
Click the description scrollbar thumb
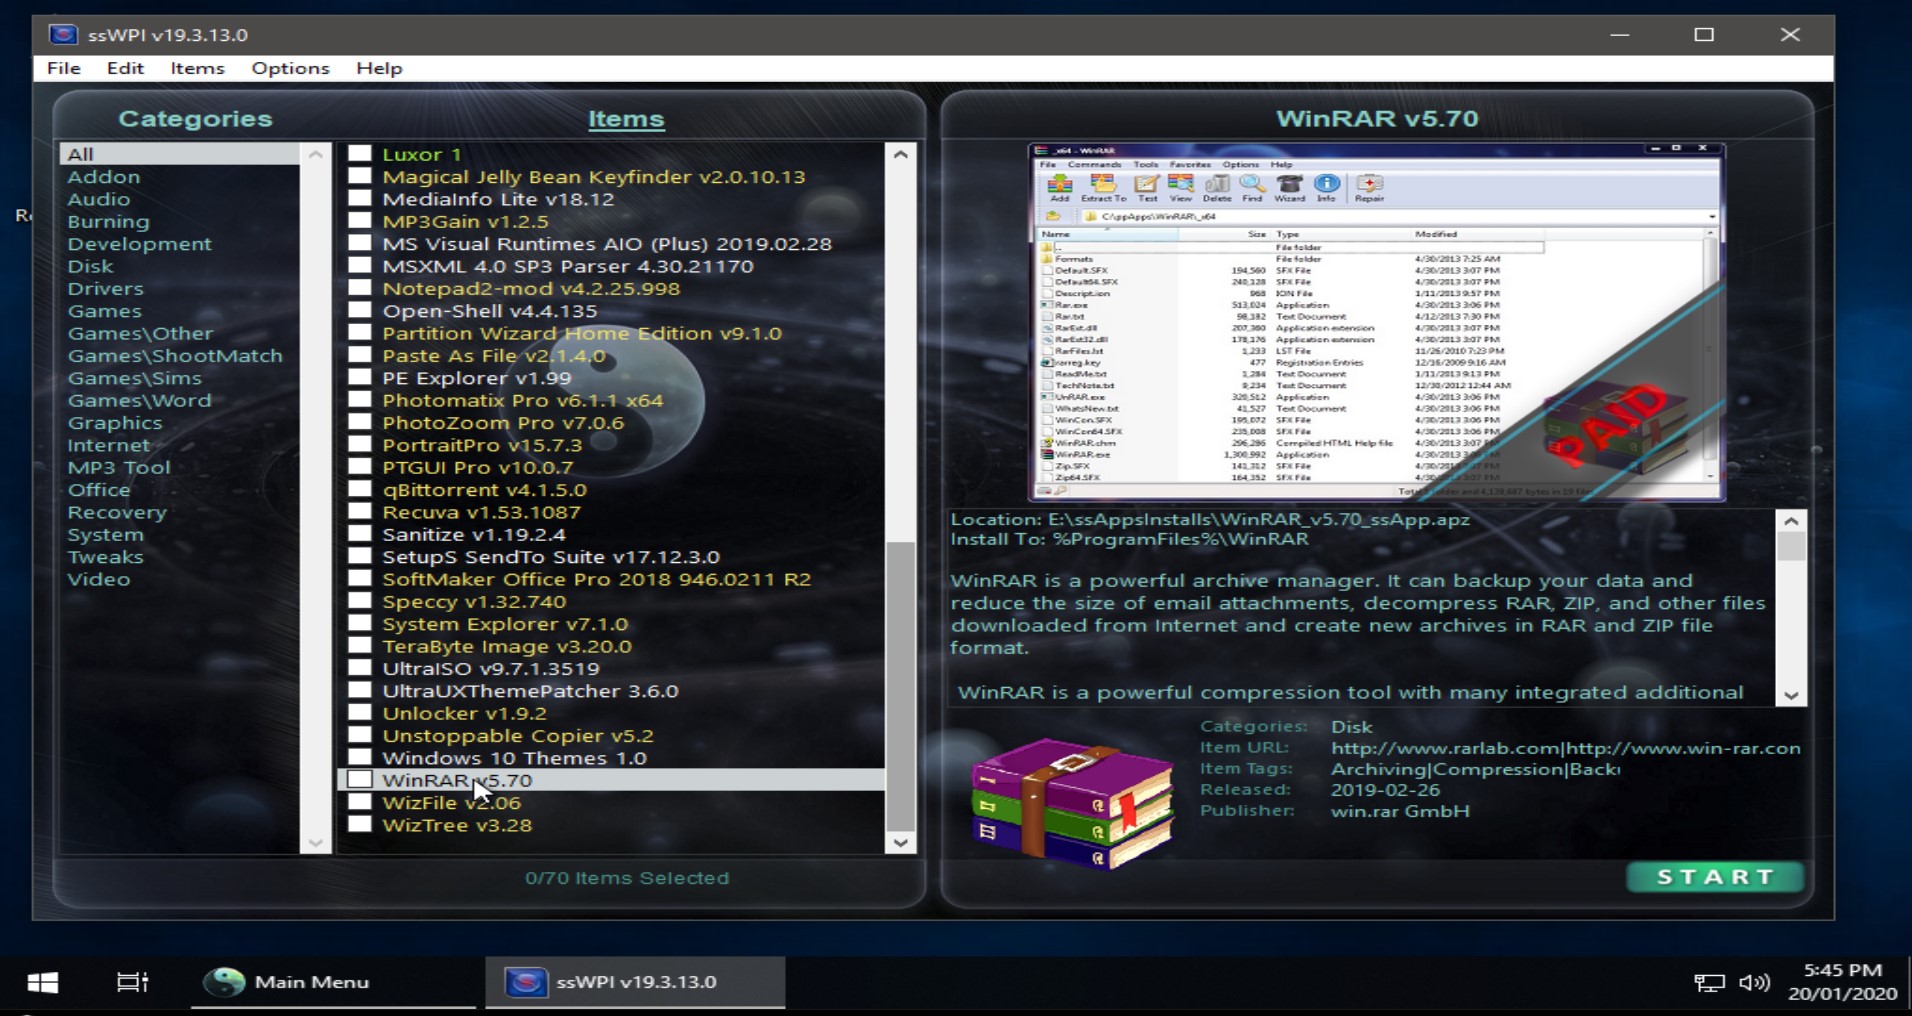1791,547
